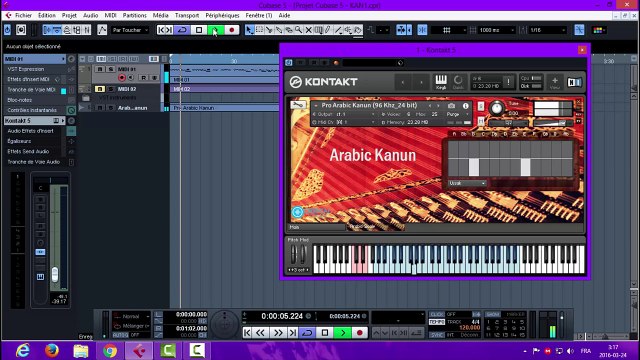Open the MIDI menu
Screen dimensions: 640x360
pyautogui.click(x=110, y=16)
